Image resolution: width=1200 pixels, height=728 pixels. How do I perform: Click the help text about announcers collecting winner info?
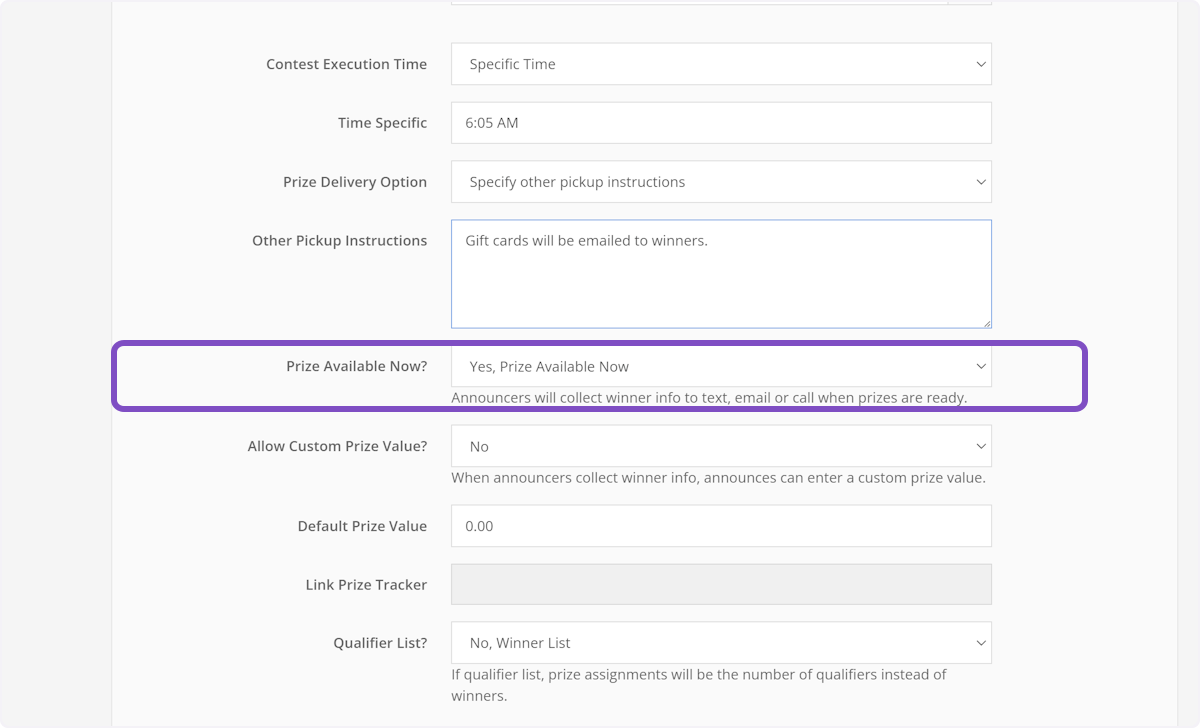point(709,398)
